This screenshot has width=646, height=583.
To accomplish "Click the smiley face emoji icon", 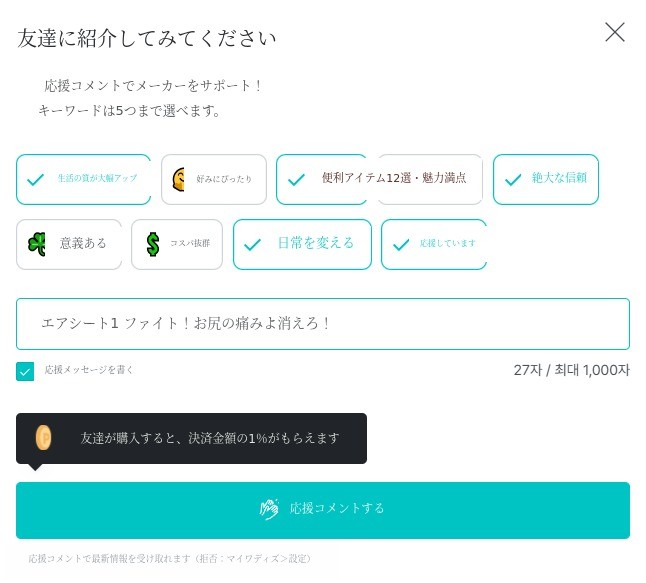I will coord(178,179).
